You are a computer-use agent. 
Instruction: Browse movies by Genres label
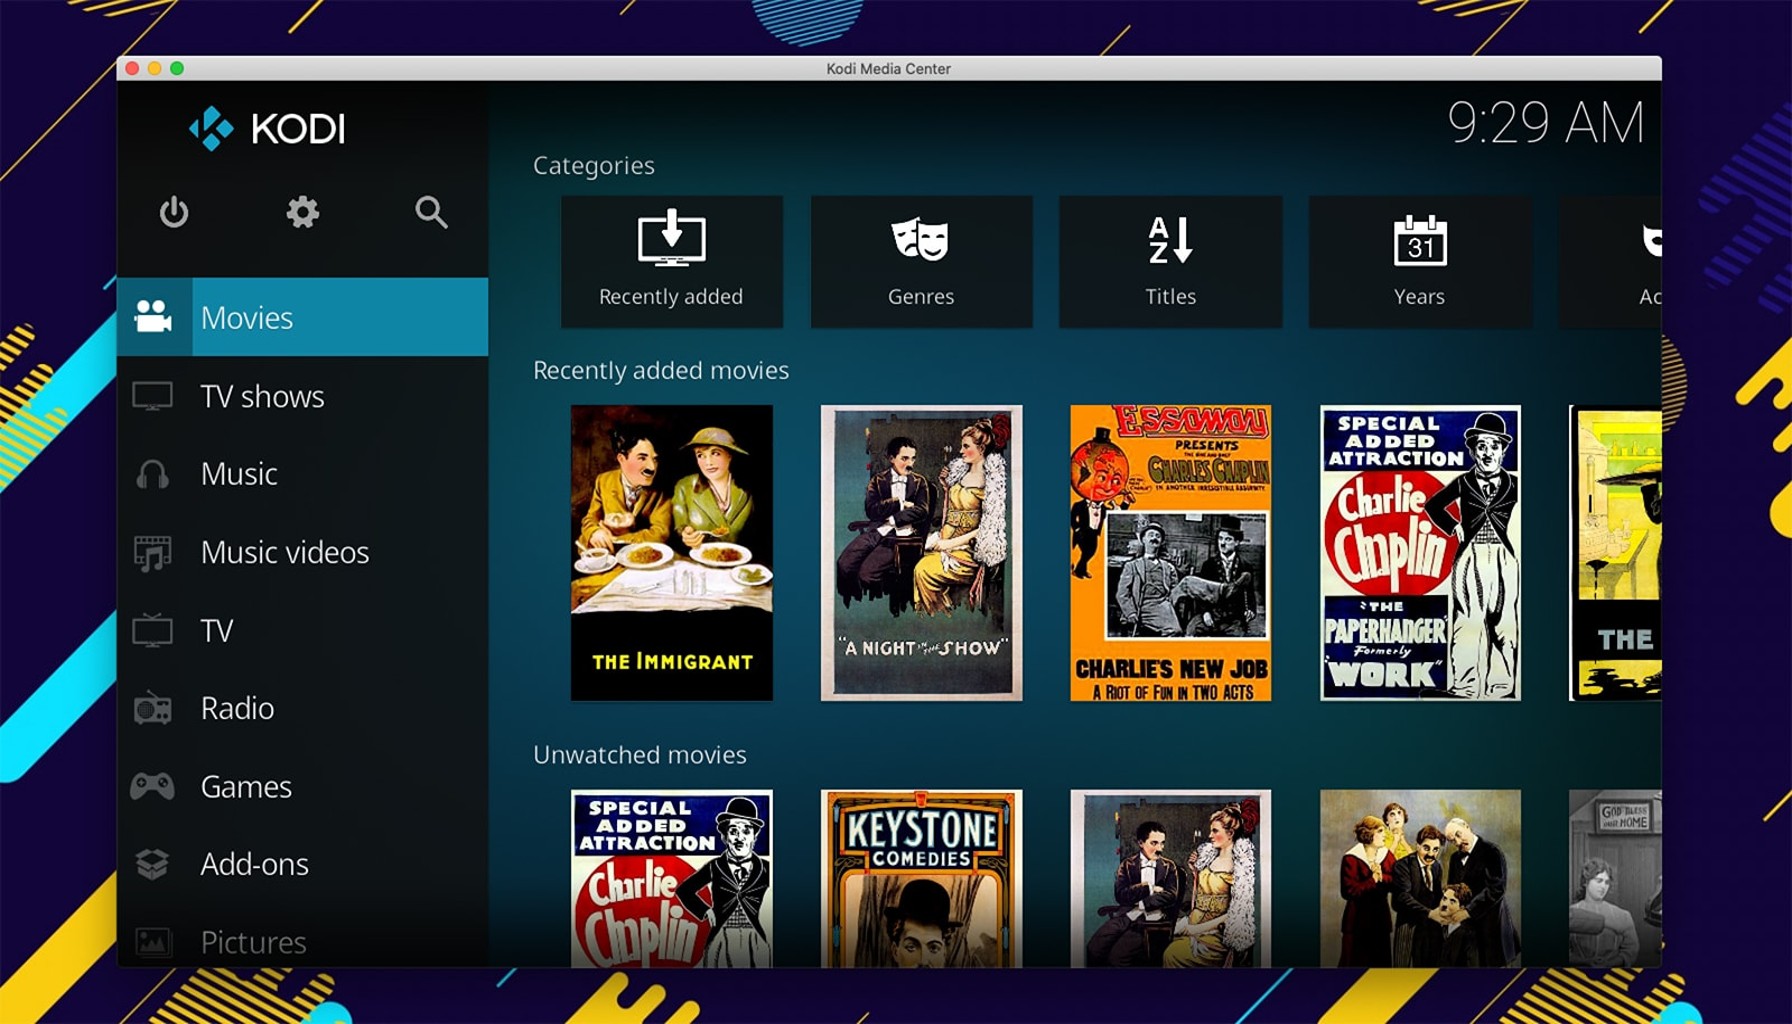pos(921,296)
